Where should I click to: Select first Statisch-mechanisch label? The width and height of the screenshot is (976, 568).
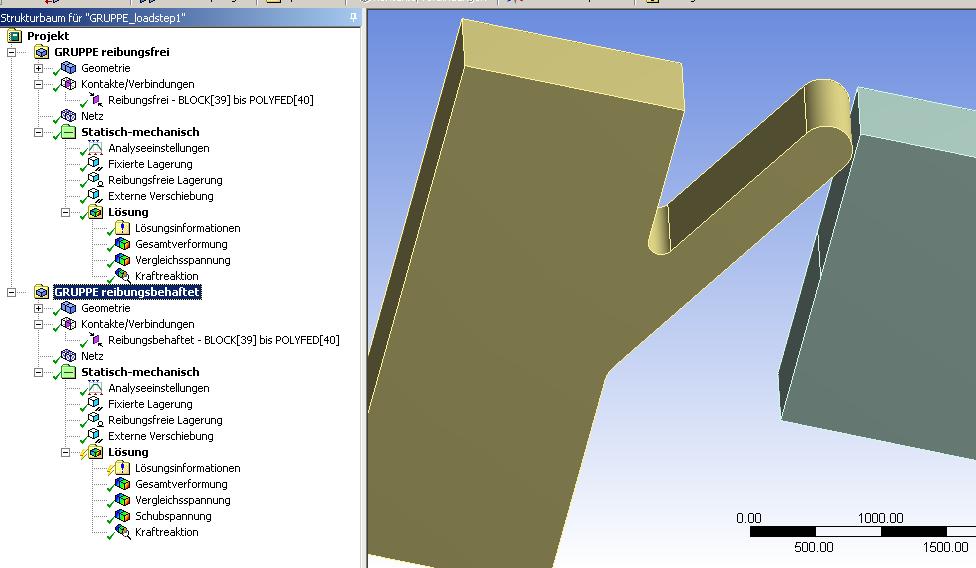pos(140,132)
